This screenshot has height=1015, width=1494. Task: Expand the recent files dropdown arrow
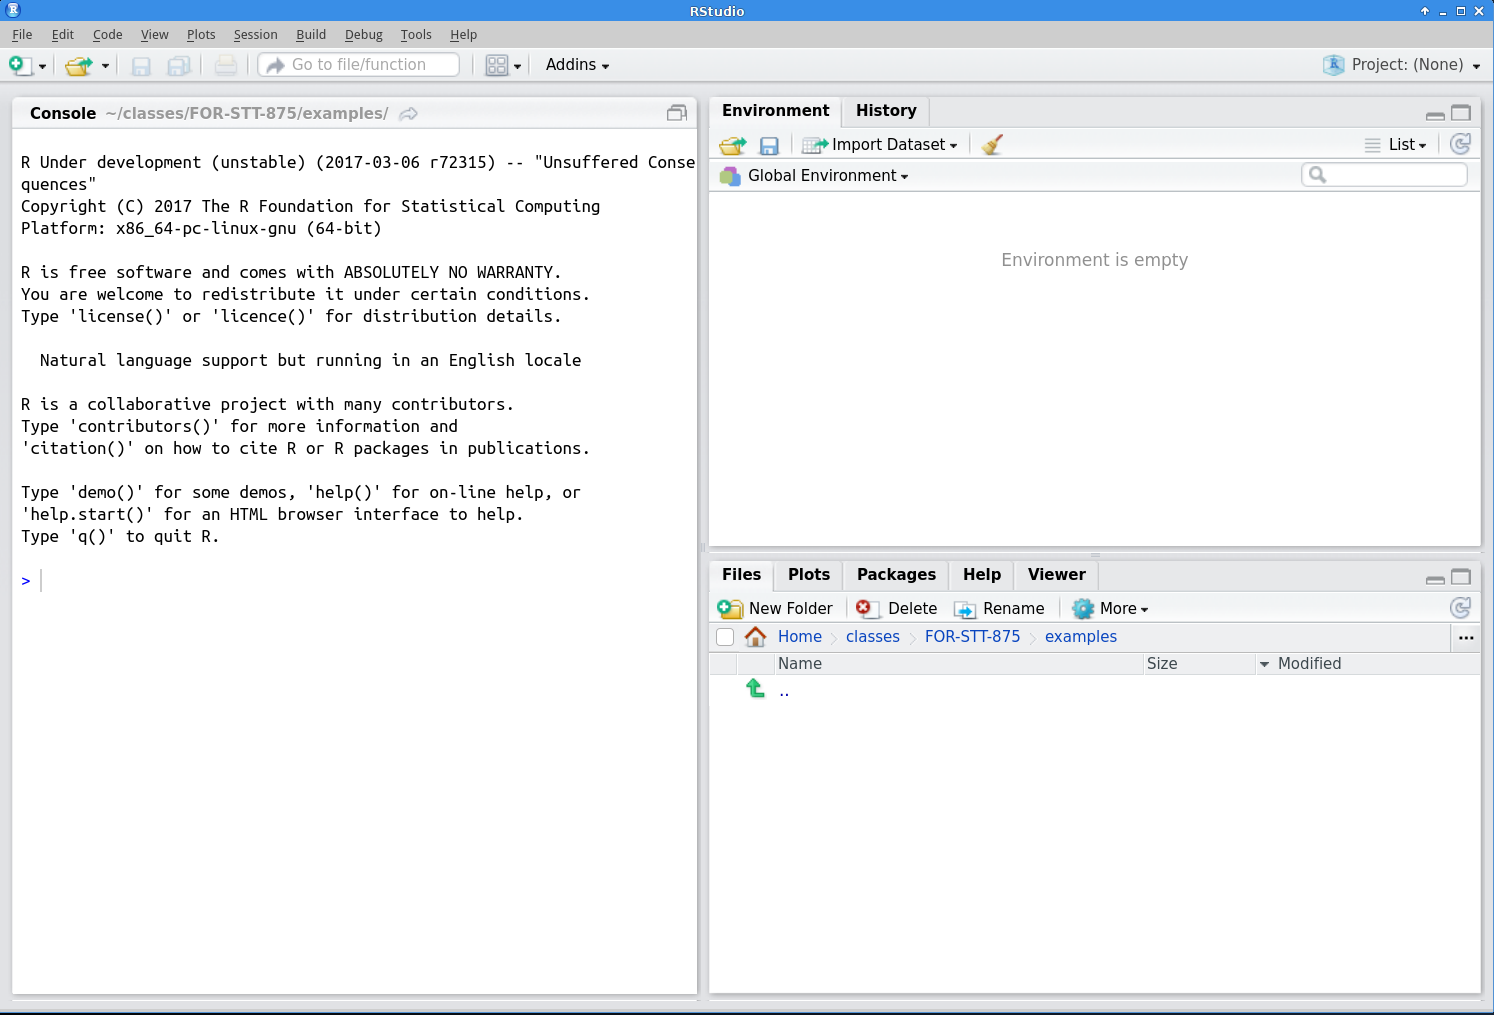click(105, 66)
